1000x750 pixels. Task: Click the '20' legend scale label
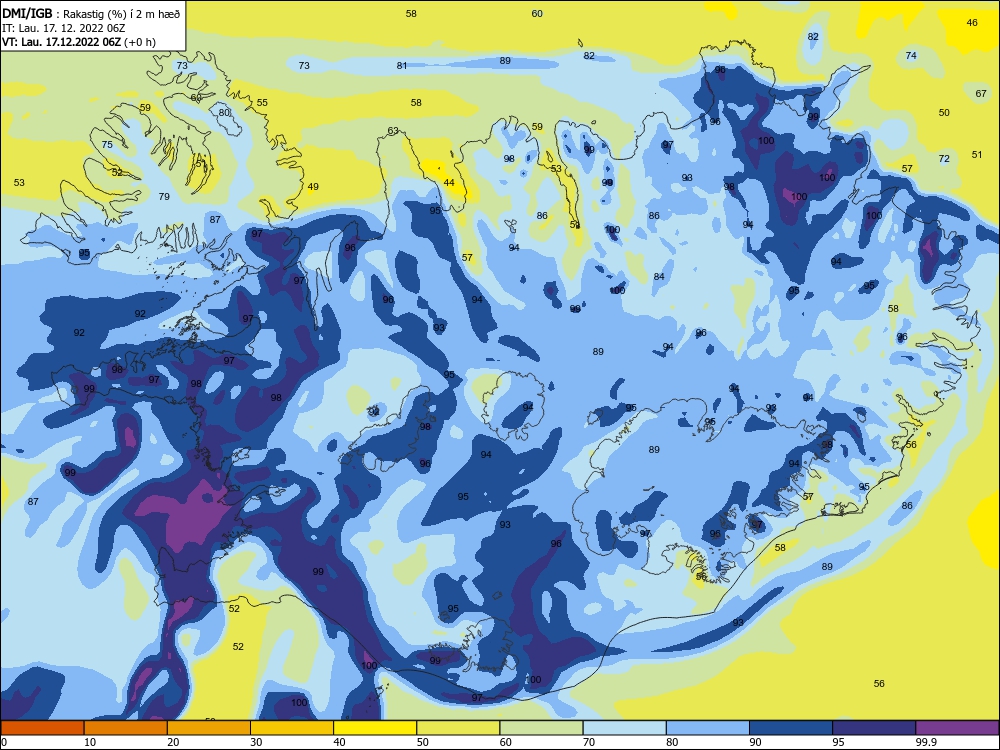point(173,742)
